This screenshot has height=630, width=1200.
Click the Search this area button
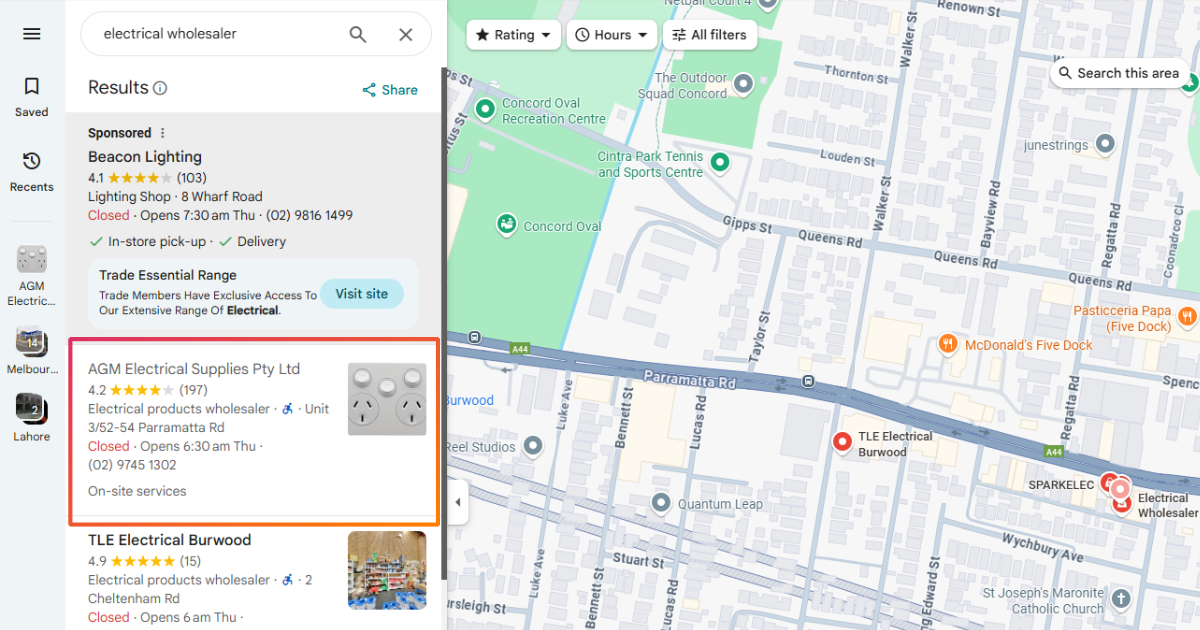coord(1119,73)
